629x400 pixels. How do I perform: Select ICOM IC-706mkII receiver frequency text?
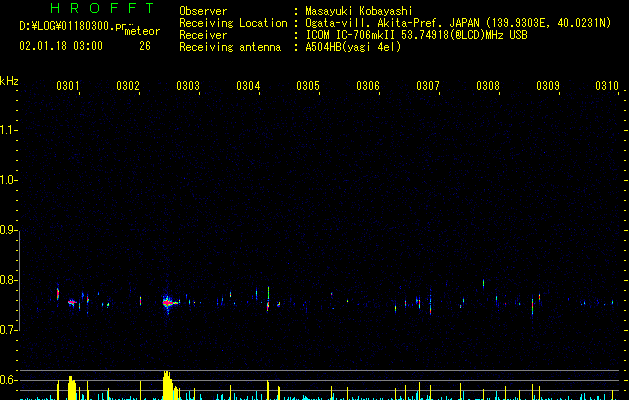[416, 35]
